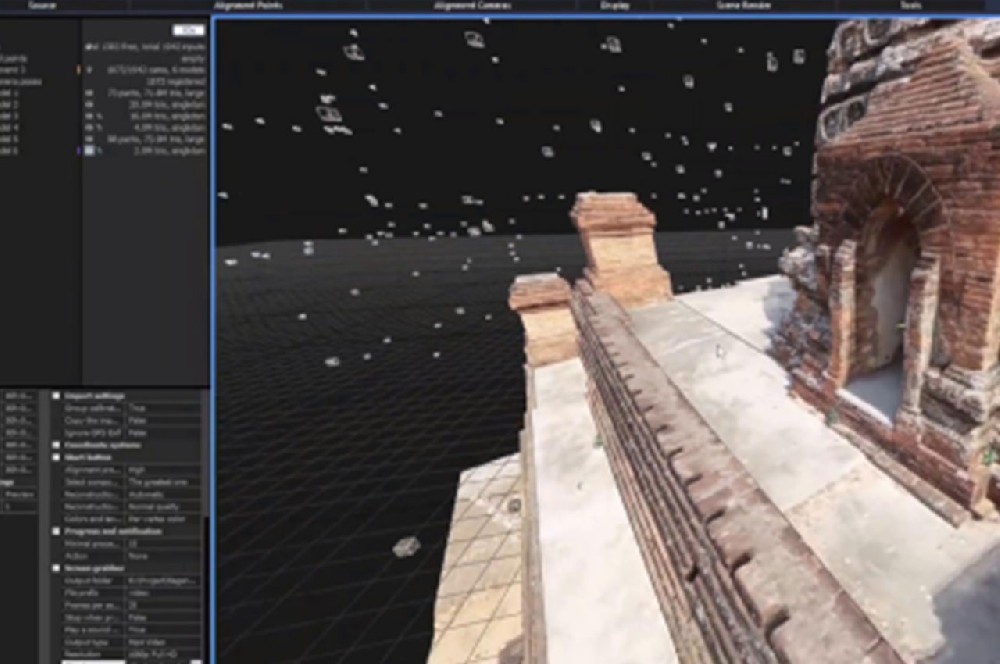The image size is (1000, 664).
Task: Select the Display ribbon group label
Action: [615, 5]
